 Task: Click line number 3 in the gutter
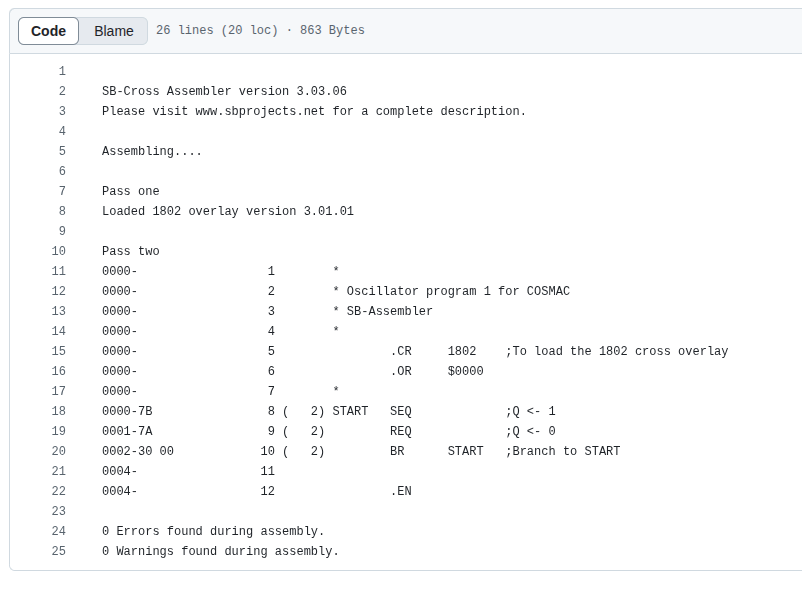point(62,111)
